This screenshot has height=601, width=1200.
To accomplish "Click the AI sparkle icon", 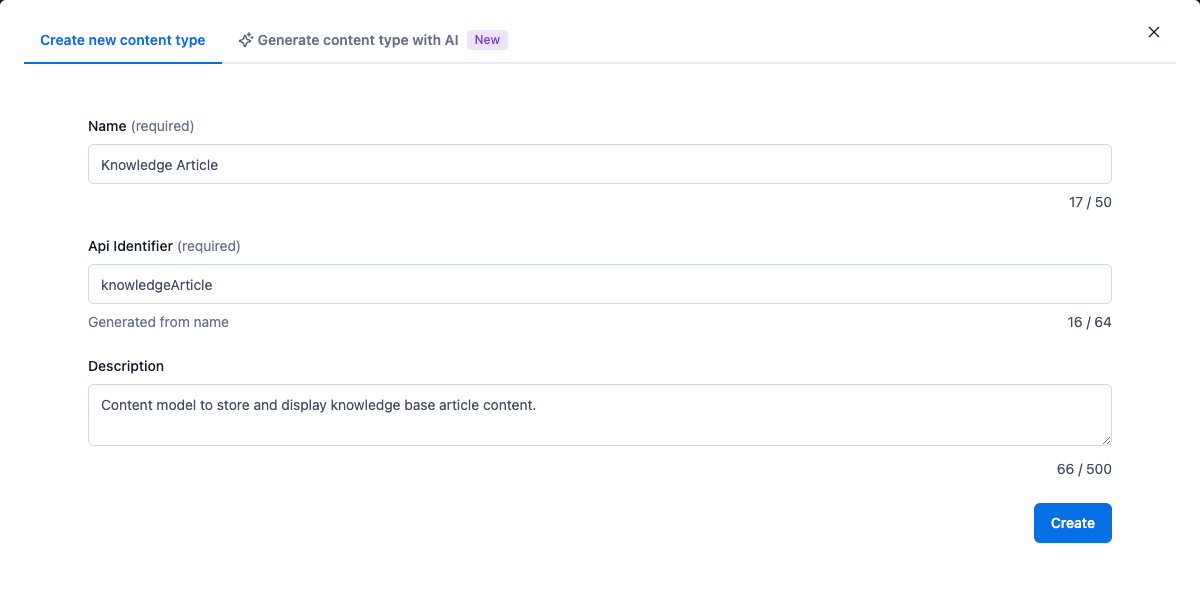I will pos(245,40).
